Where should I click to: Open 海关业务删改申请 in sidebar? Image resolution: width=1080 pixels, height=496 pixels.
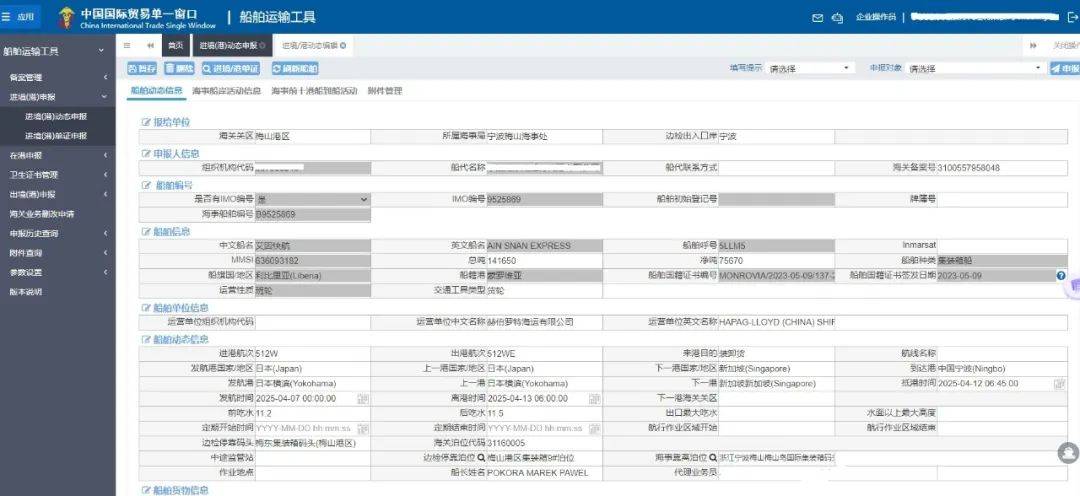pos(41,214)
